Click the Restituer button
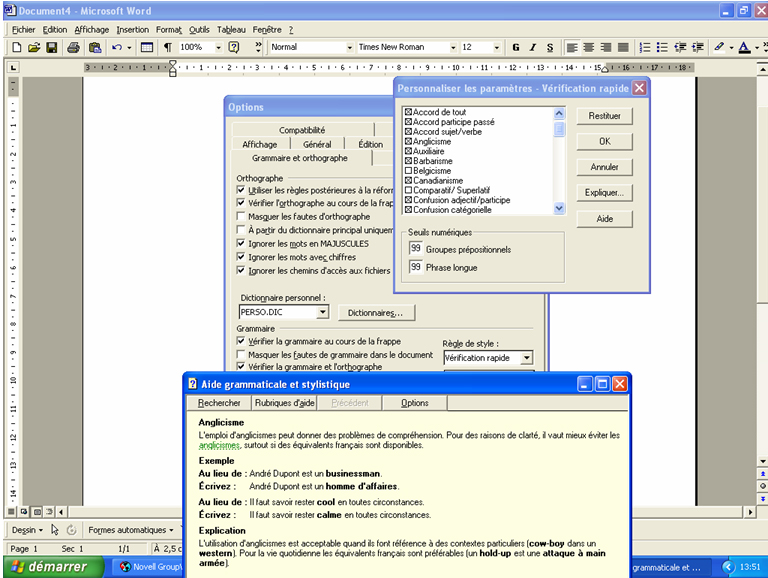Image resolution: width=768 pixels, height=578 pixels. pyautogui.click(x=604, y=116)
